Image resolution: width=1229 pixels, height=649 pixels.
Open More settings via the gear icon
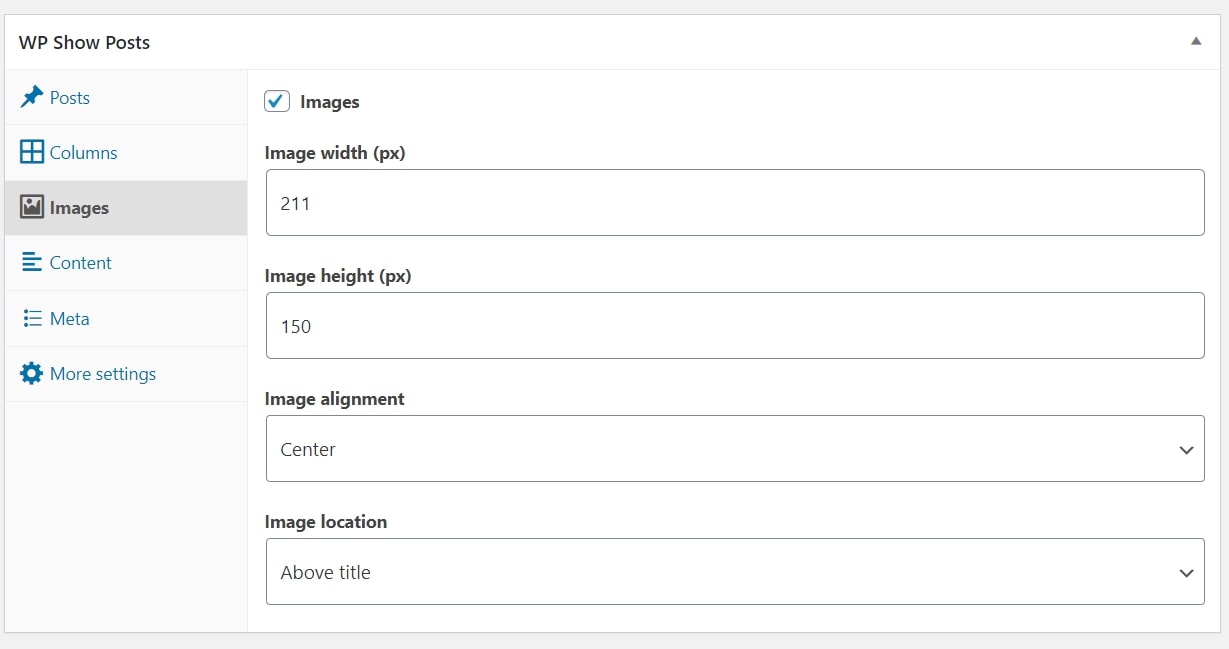click(x=31, y=373)
